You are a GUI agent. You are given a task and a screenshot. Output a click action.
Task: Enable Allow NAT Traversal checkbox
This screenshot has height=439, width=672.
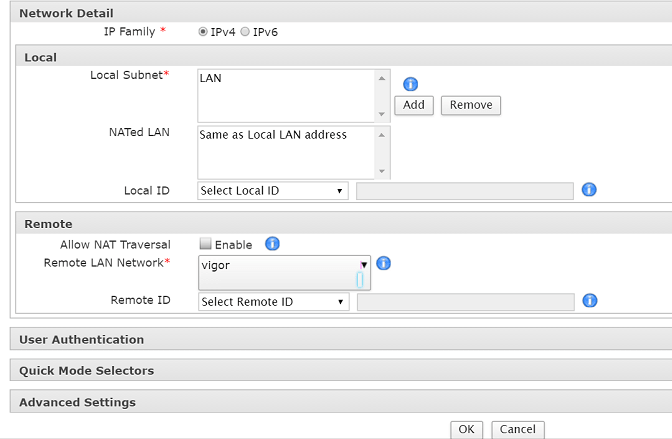click(205, 244)
